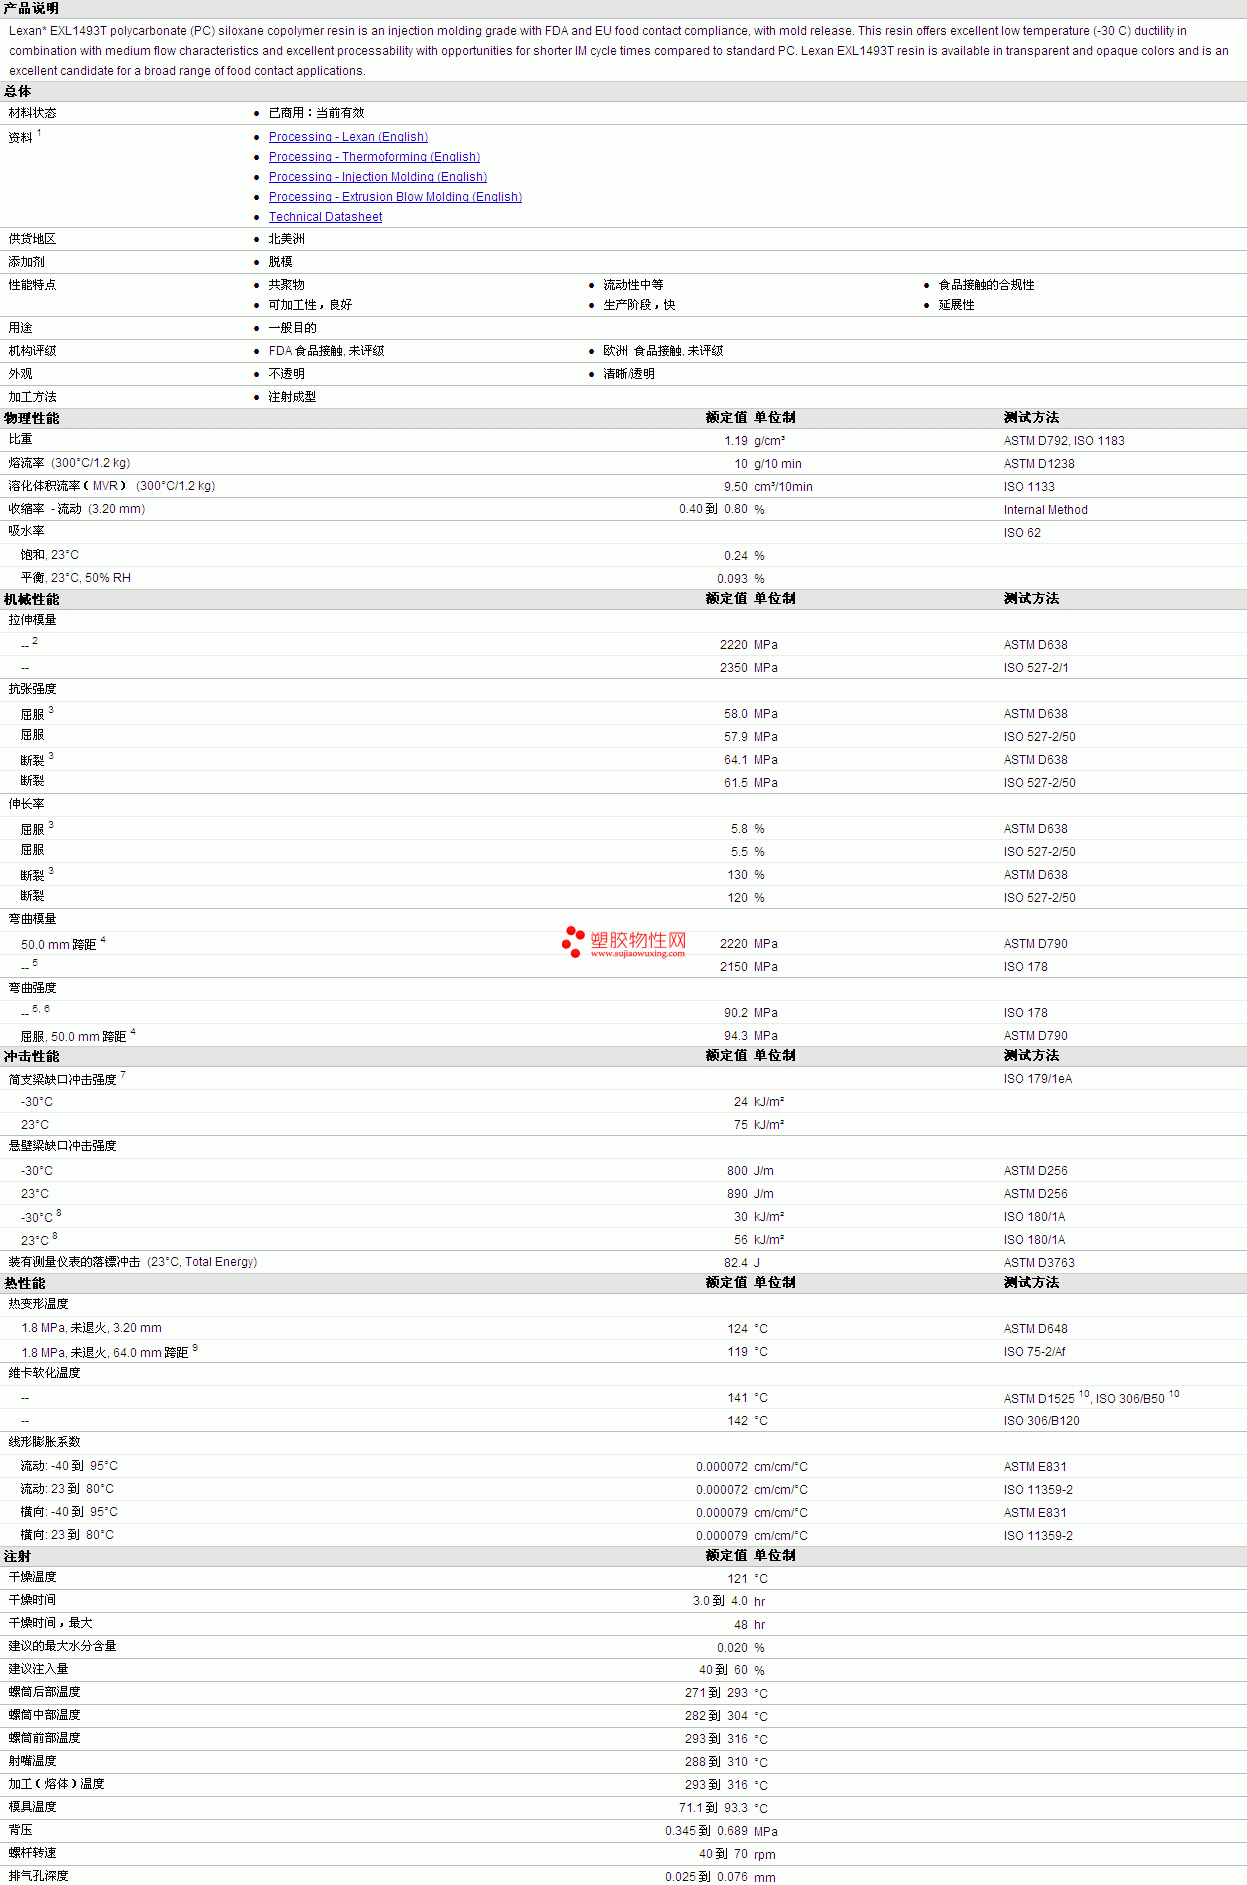Select the 58.0 yield strength value
Image resolution: width=1247 pixels, height=1885 pixels.
click(736, 714)
